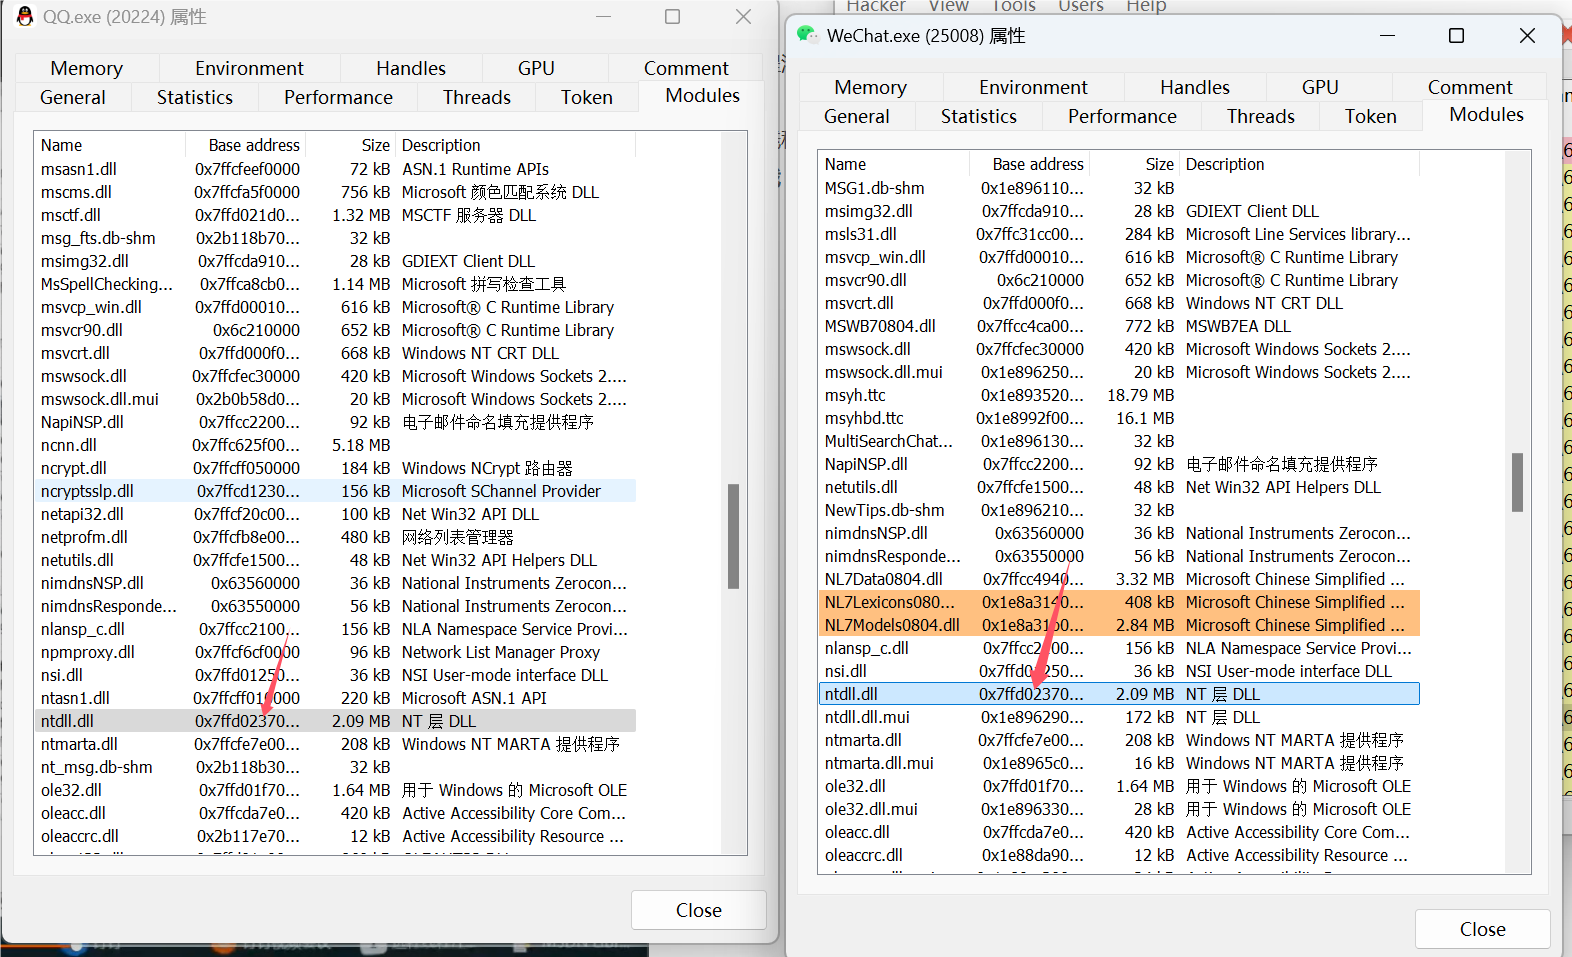
Task: Switch to Statistics tab in WeChat.exe window
Action: [x=979, y=116]
